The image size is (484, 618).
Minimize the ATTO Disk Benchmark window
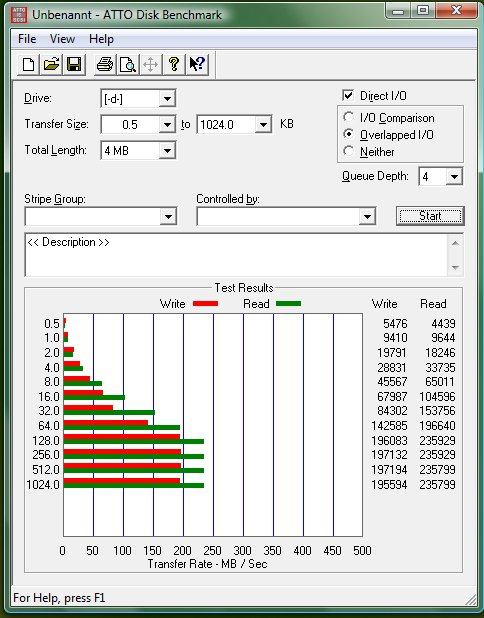398,11
